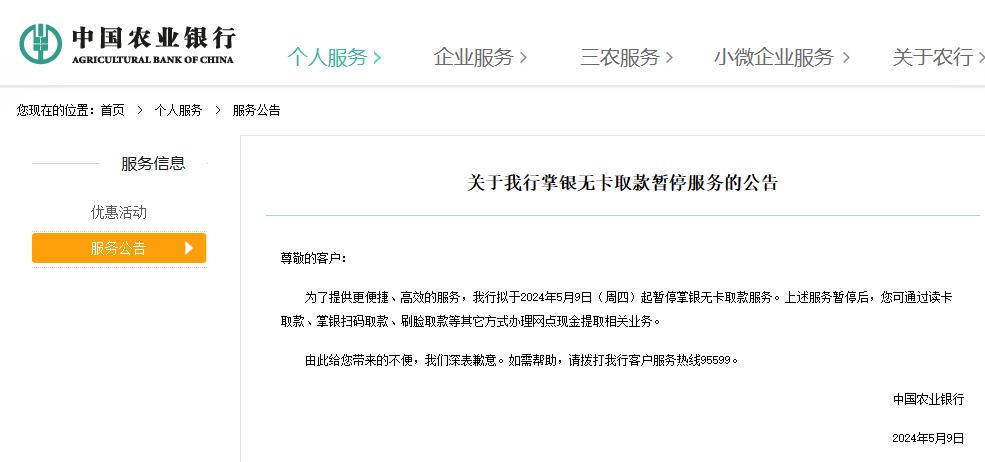Open the 三农服务 menu

pyautogui.click(x=626, y=58)
